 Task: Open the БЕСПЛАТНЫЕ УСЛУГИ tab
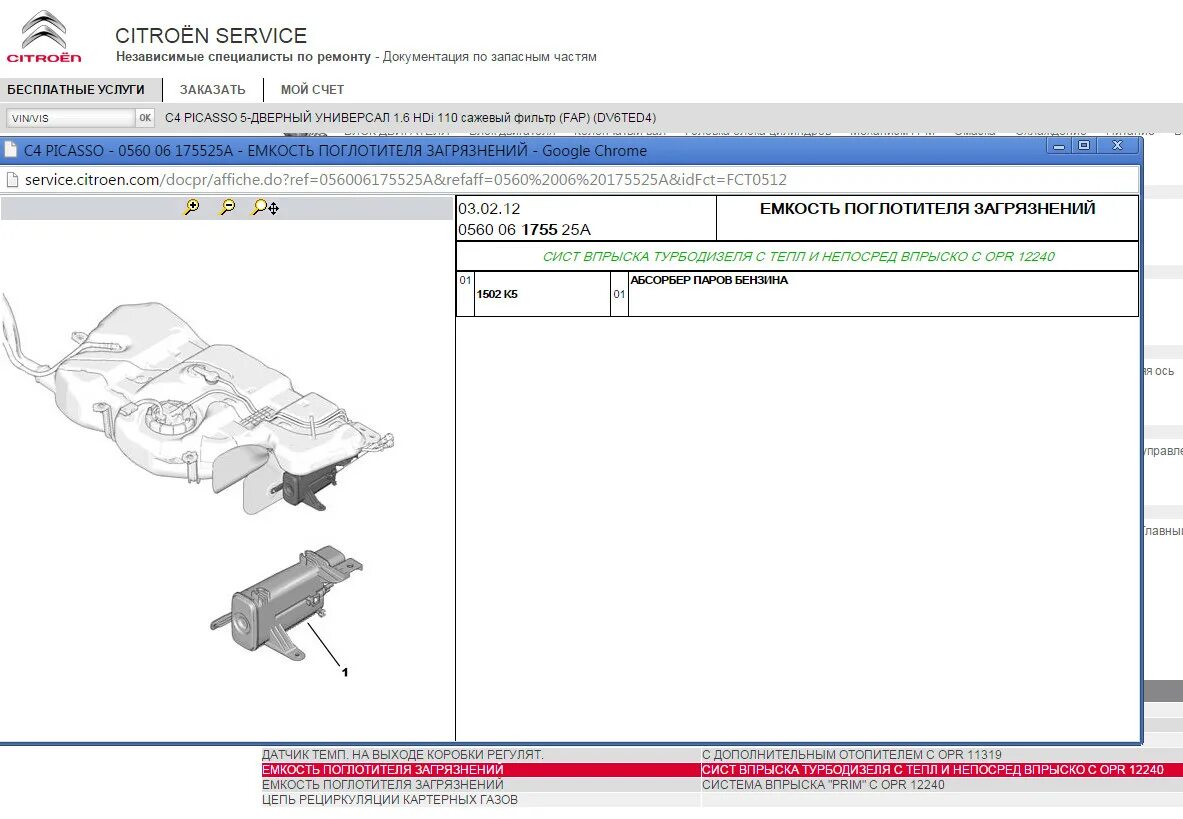76,90
